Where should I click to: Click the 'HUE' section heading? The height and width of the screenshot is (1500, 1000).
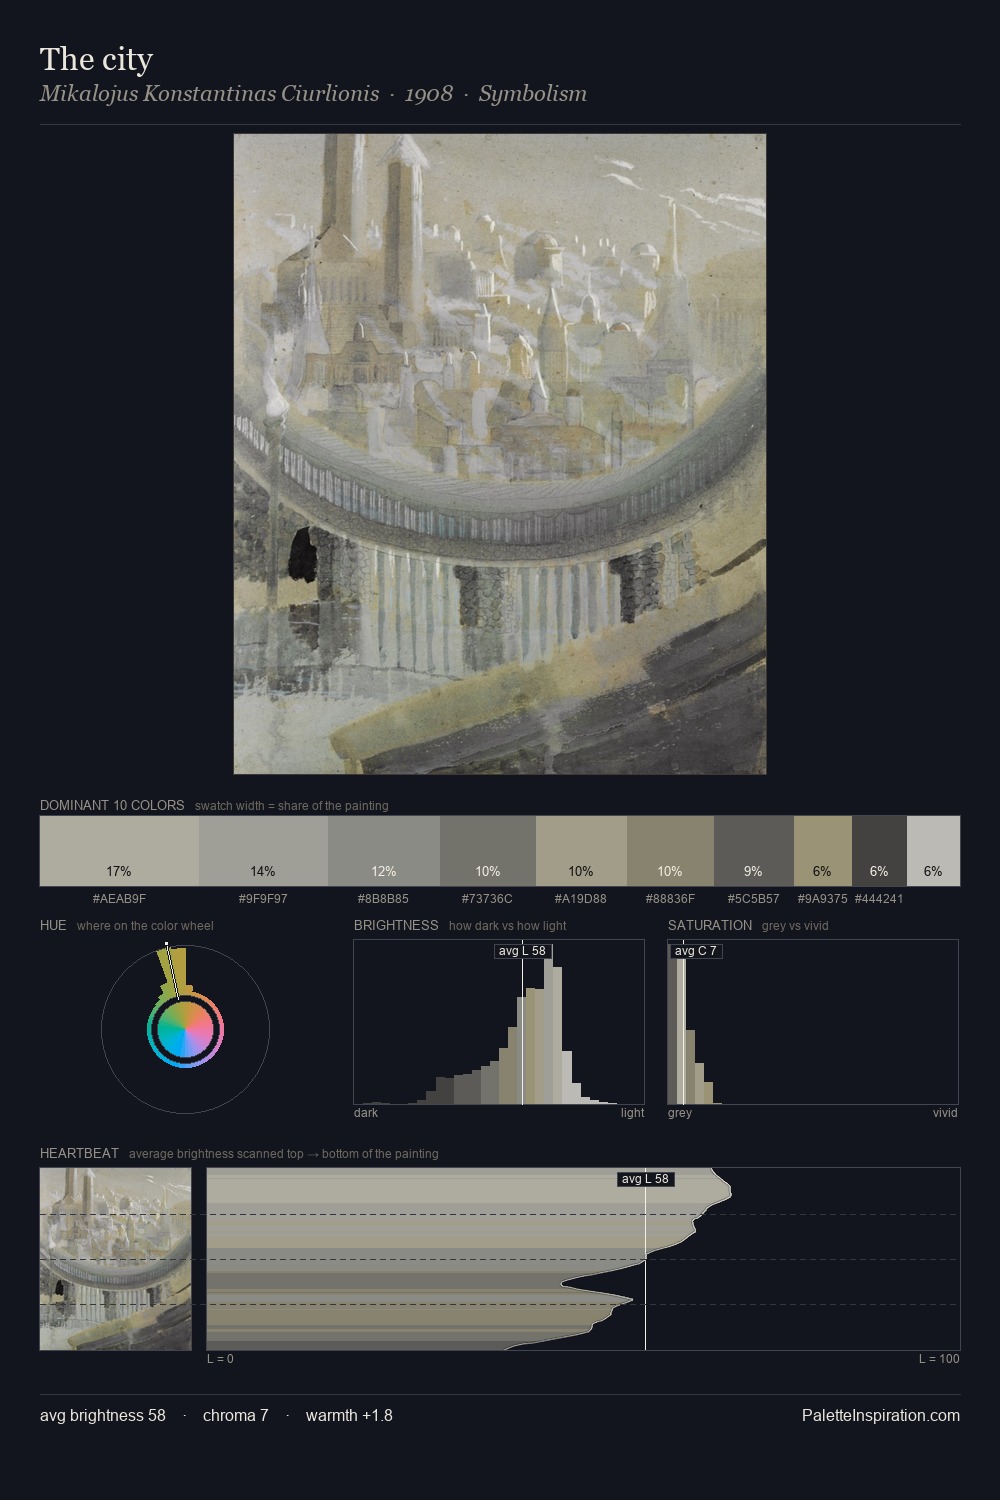(x=53, y=925)
